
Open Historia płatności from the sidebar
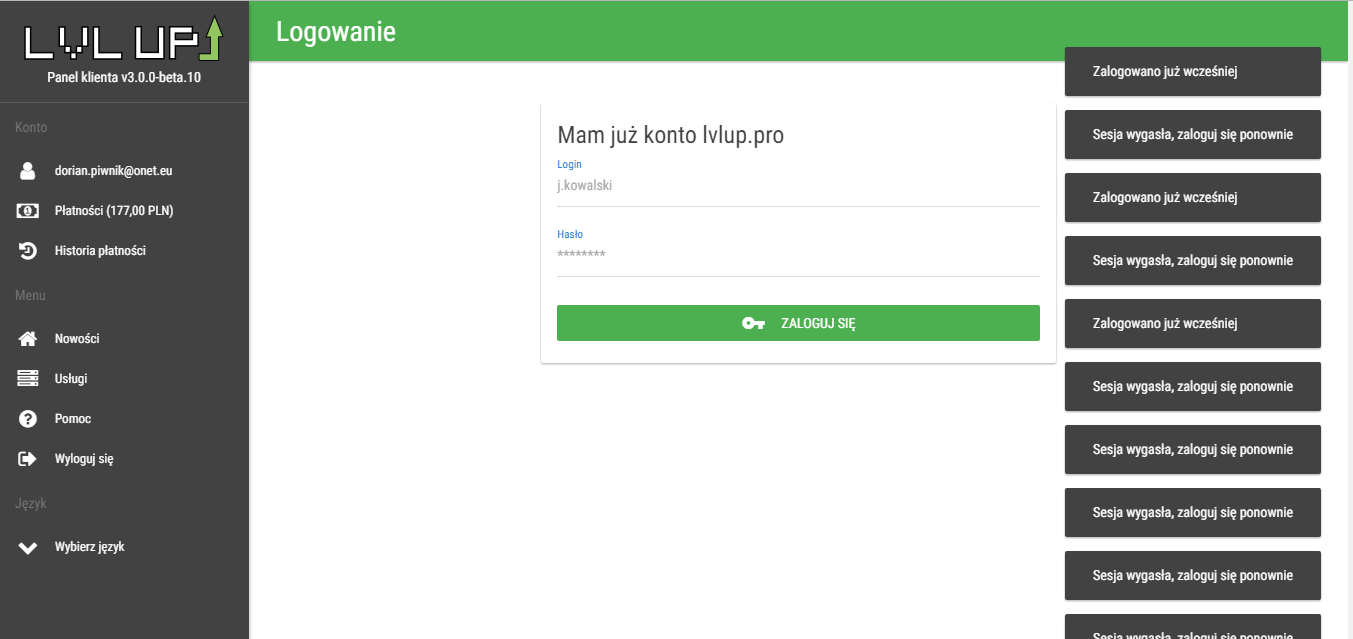pyautogui.click(x=100, y=251)
